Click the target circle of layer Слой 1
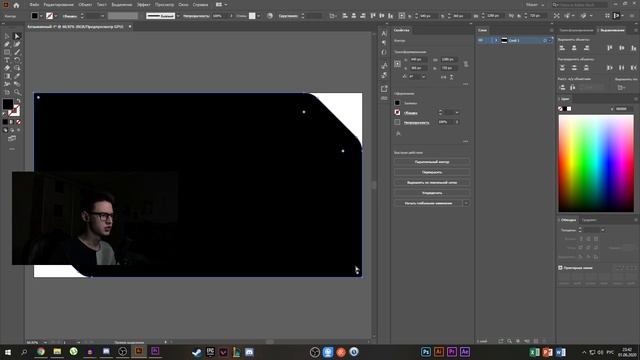The width and height of the screenshot is (640, 360). [x=545, y=40]
